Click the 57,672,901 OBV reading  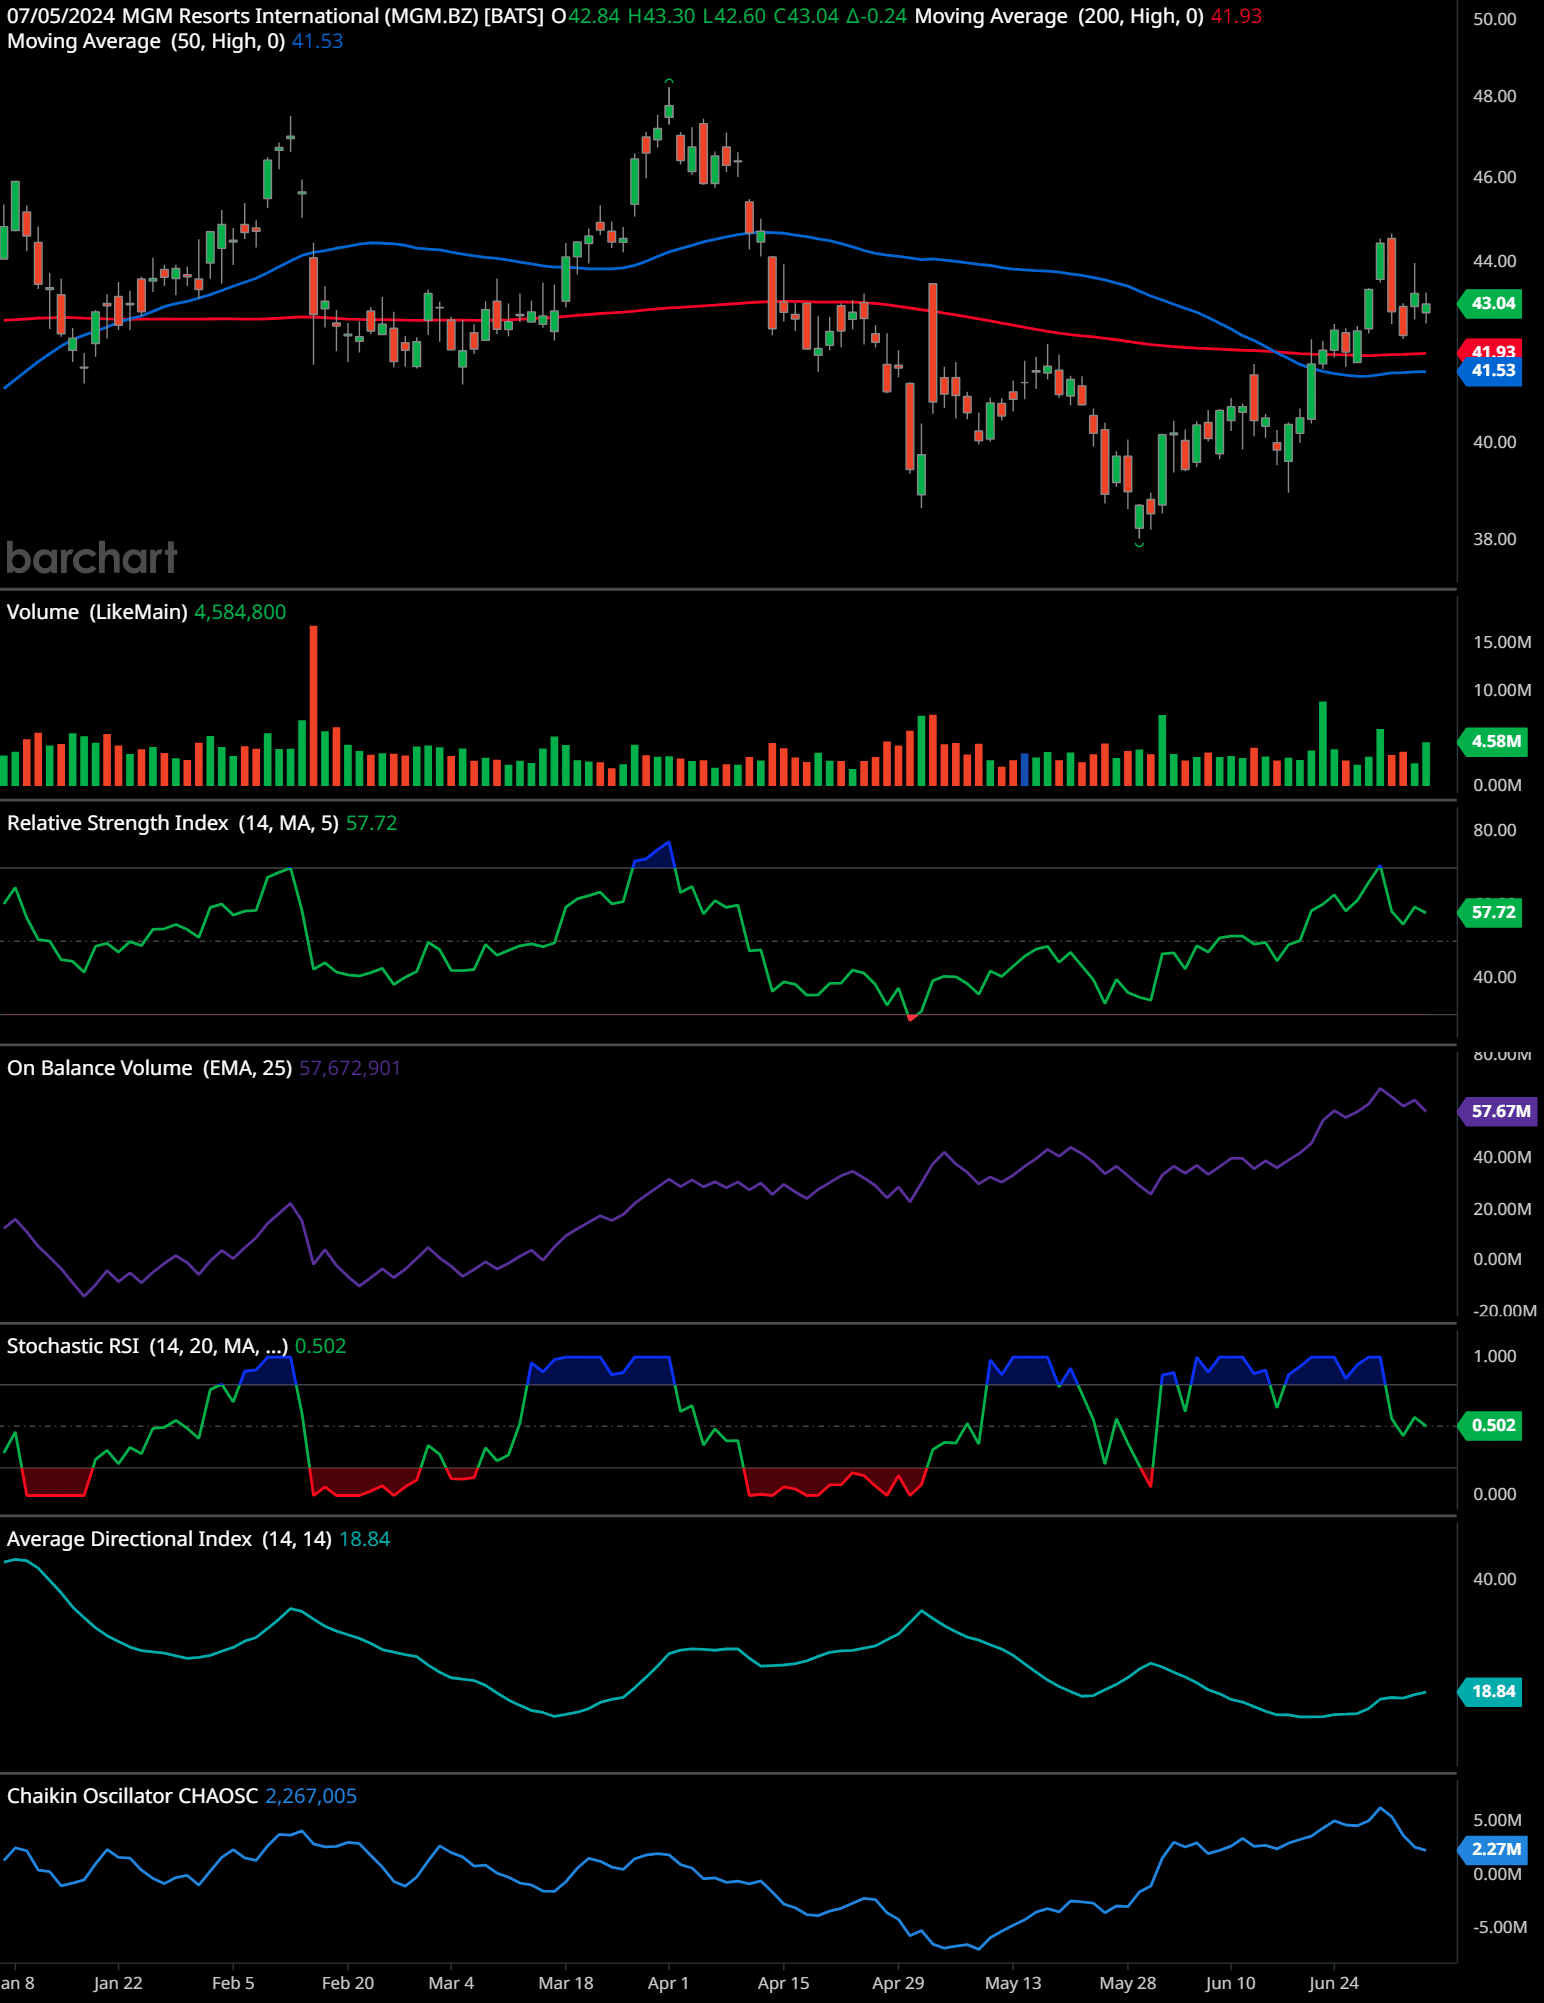coord(350,1068)
